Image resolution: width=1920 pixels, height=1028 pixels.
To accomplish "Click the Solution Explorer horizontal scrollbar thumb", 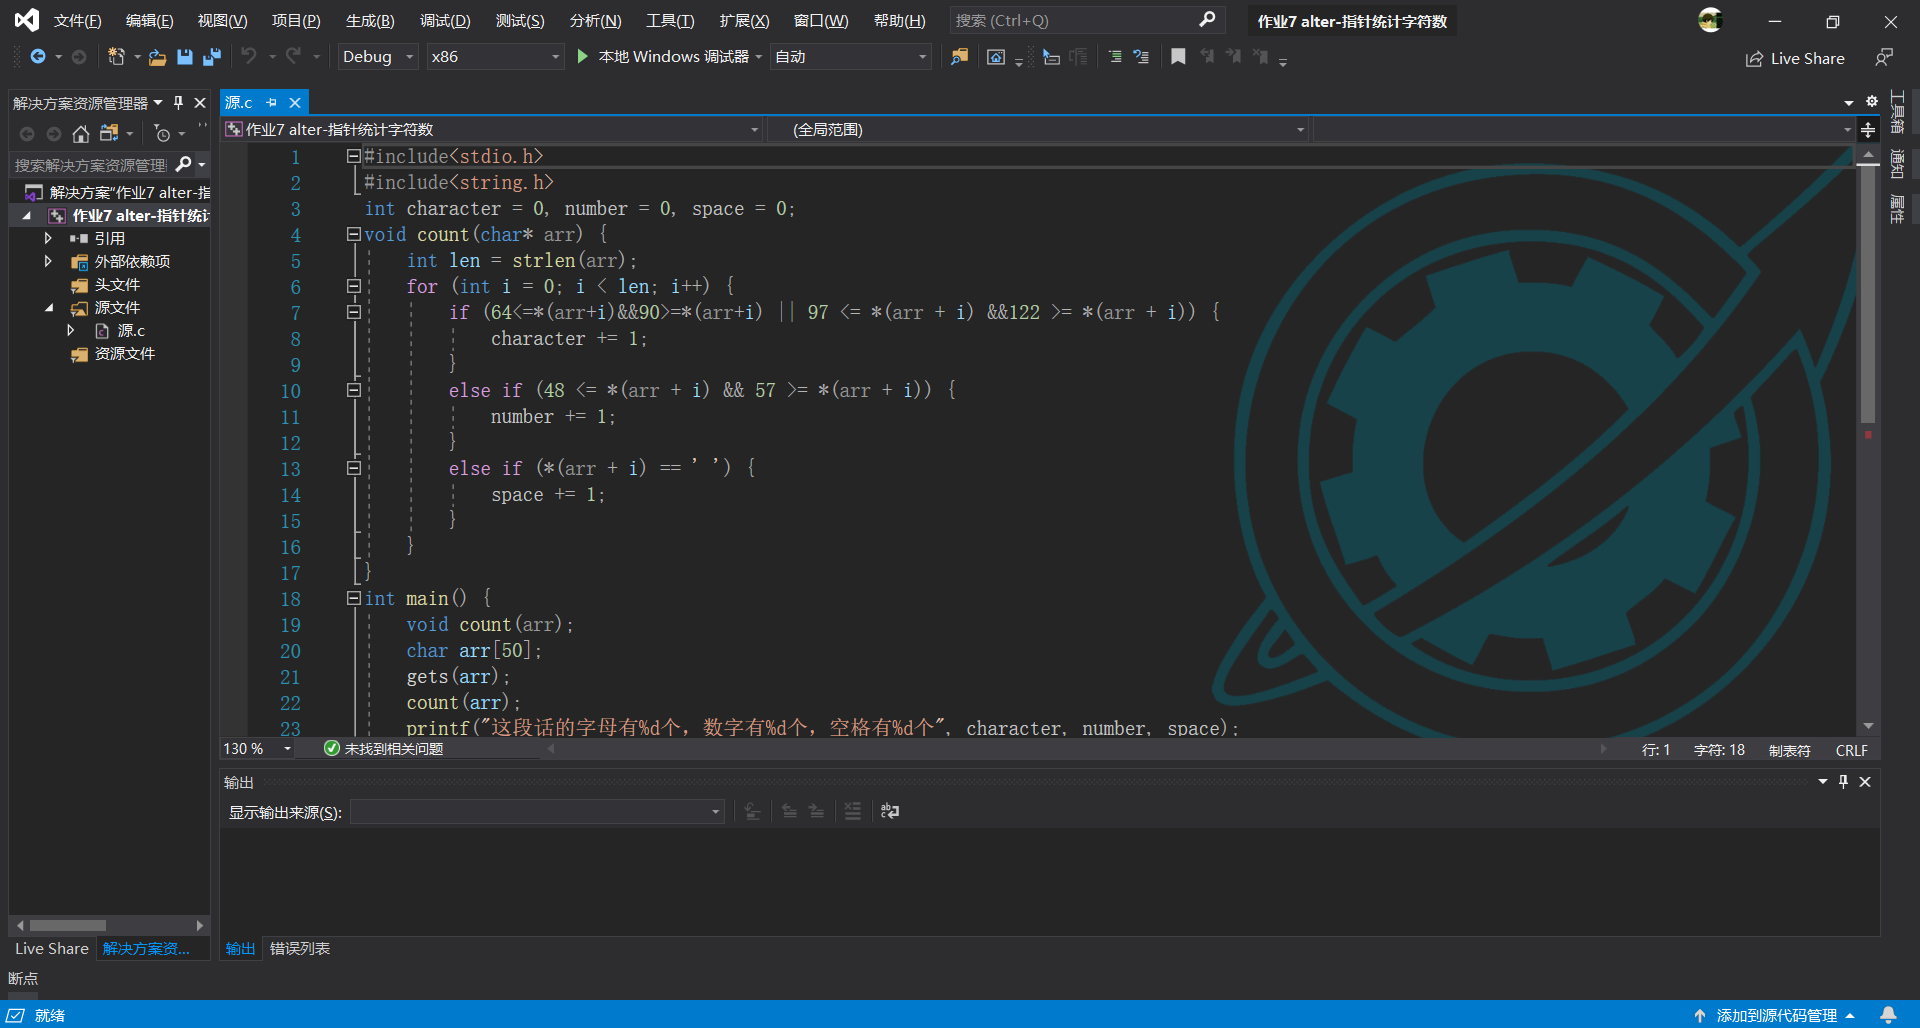I will pos(67,925).
